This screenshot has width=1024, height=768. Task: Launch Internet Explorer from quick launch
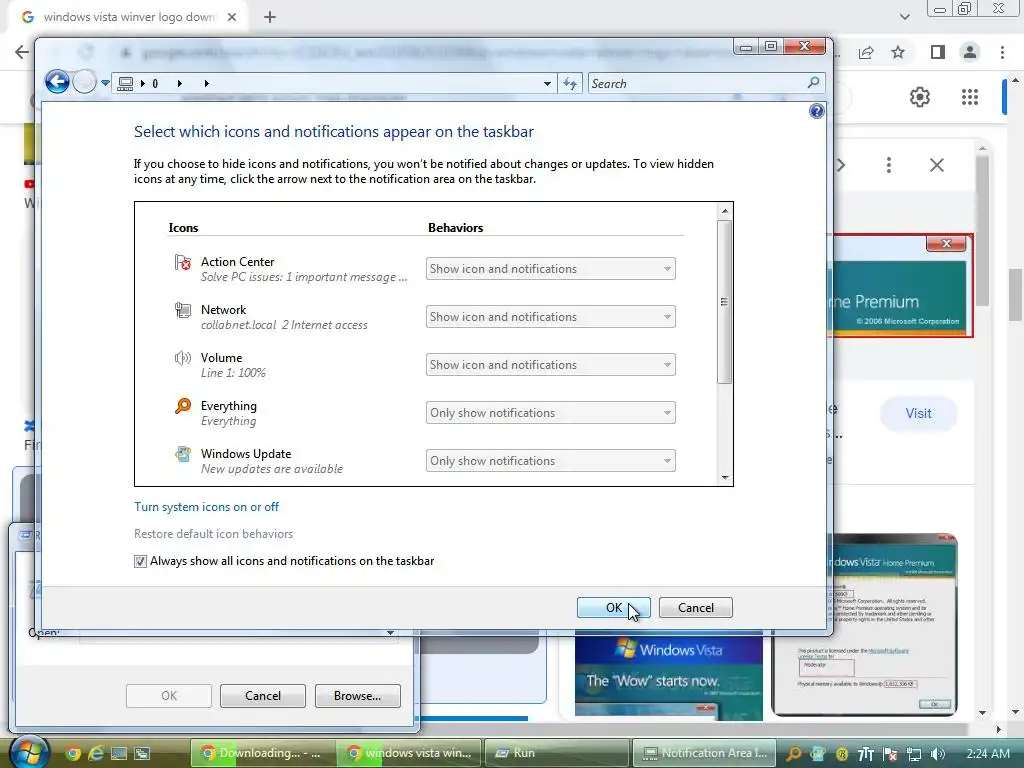(96, 754)
